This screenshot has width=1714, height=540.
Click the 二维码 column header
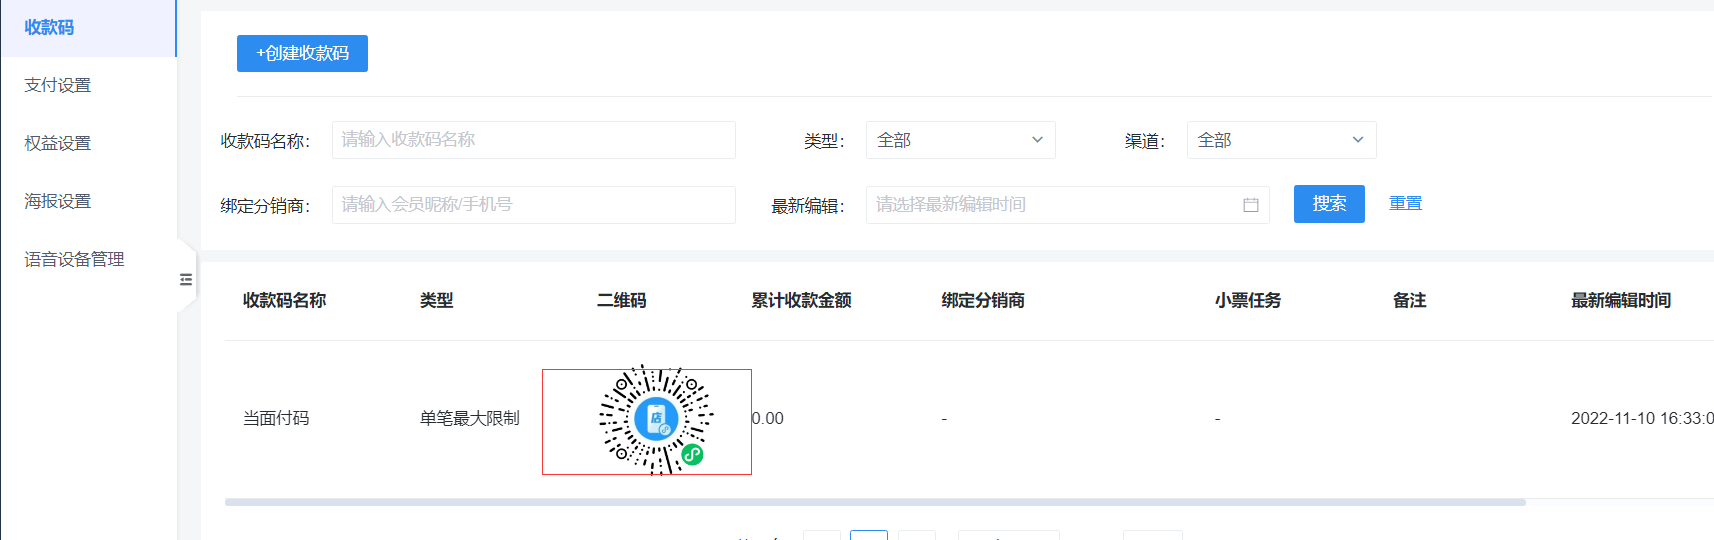[621, 301]
